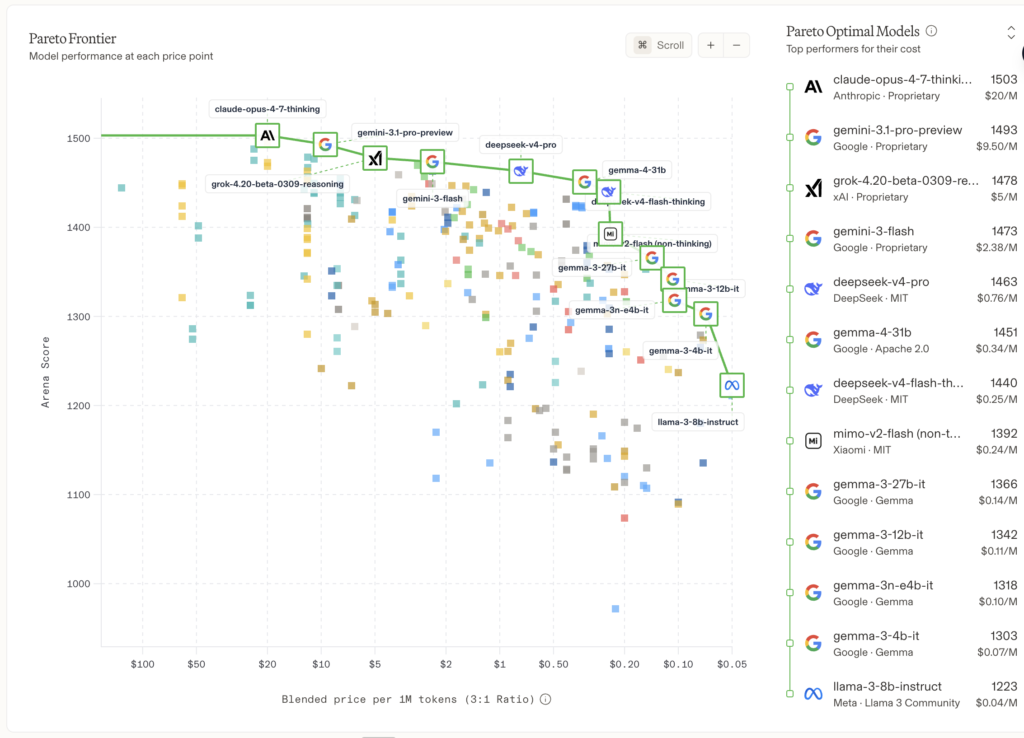Click the Google · Apache 2.0 license text
This screenshot has height=738, width=1024.
coord(881,349)
